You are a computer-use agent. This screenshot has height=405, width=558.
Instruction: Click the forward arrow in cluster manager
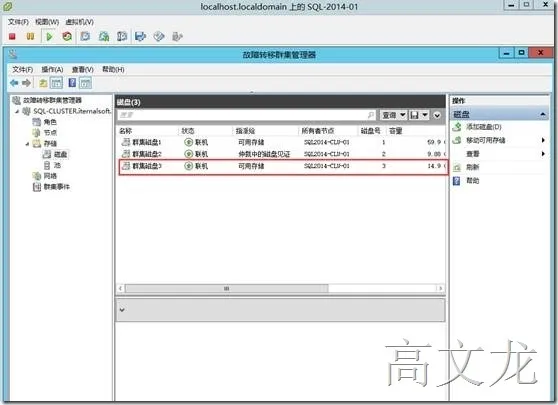point(26,83)
